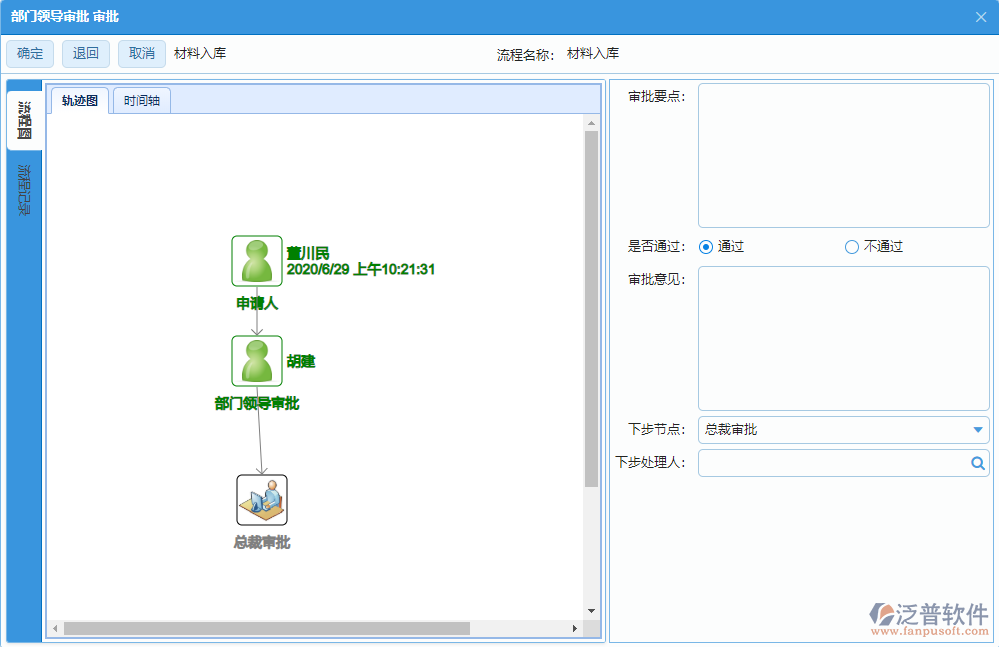Screen dimensions: 999x647
Task: Click the scroll right arrow of diagram
Action: point(575,629)
